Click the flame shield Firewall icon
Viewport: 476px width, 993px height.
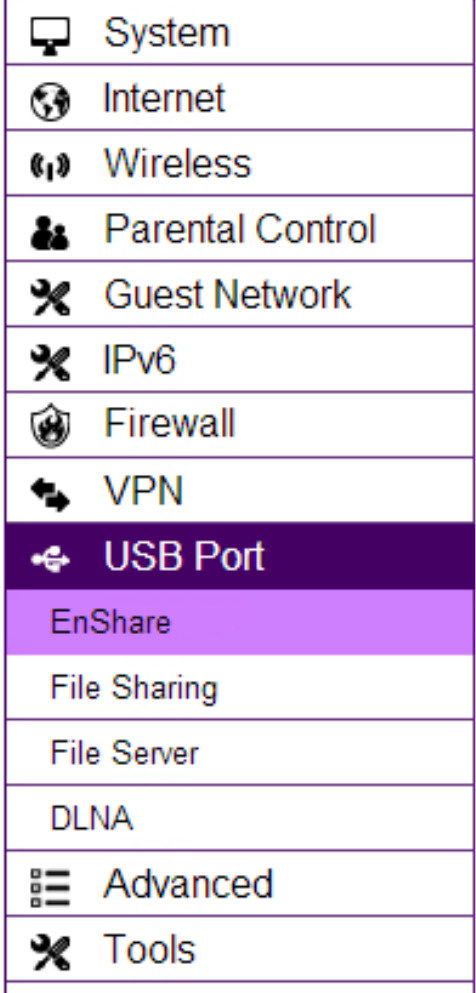[x=51, y=428]
